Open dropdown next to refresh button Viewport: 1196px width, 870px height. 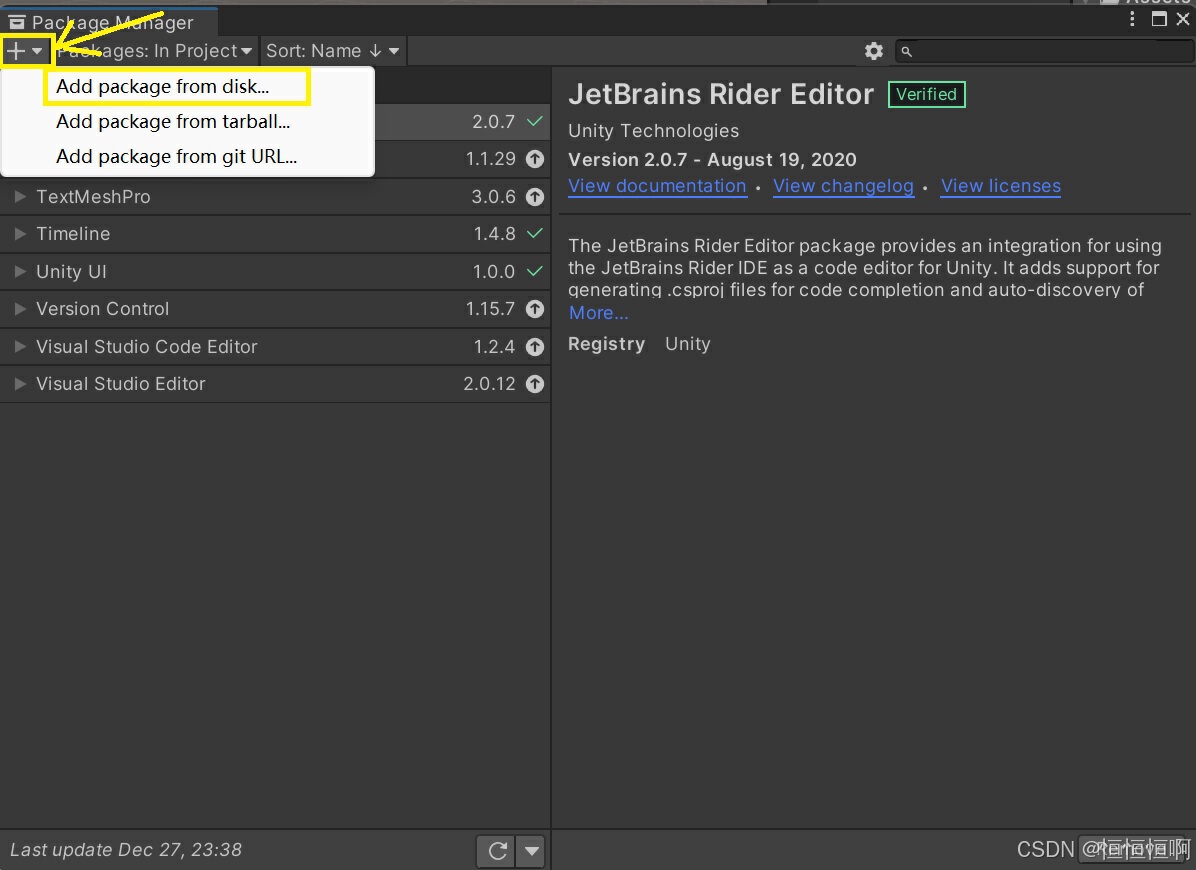tap(532, 851)
